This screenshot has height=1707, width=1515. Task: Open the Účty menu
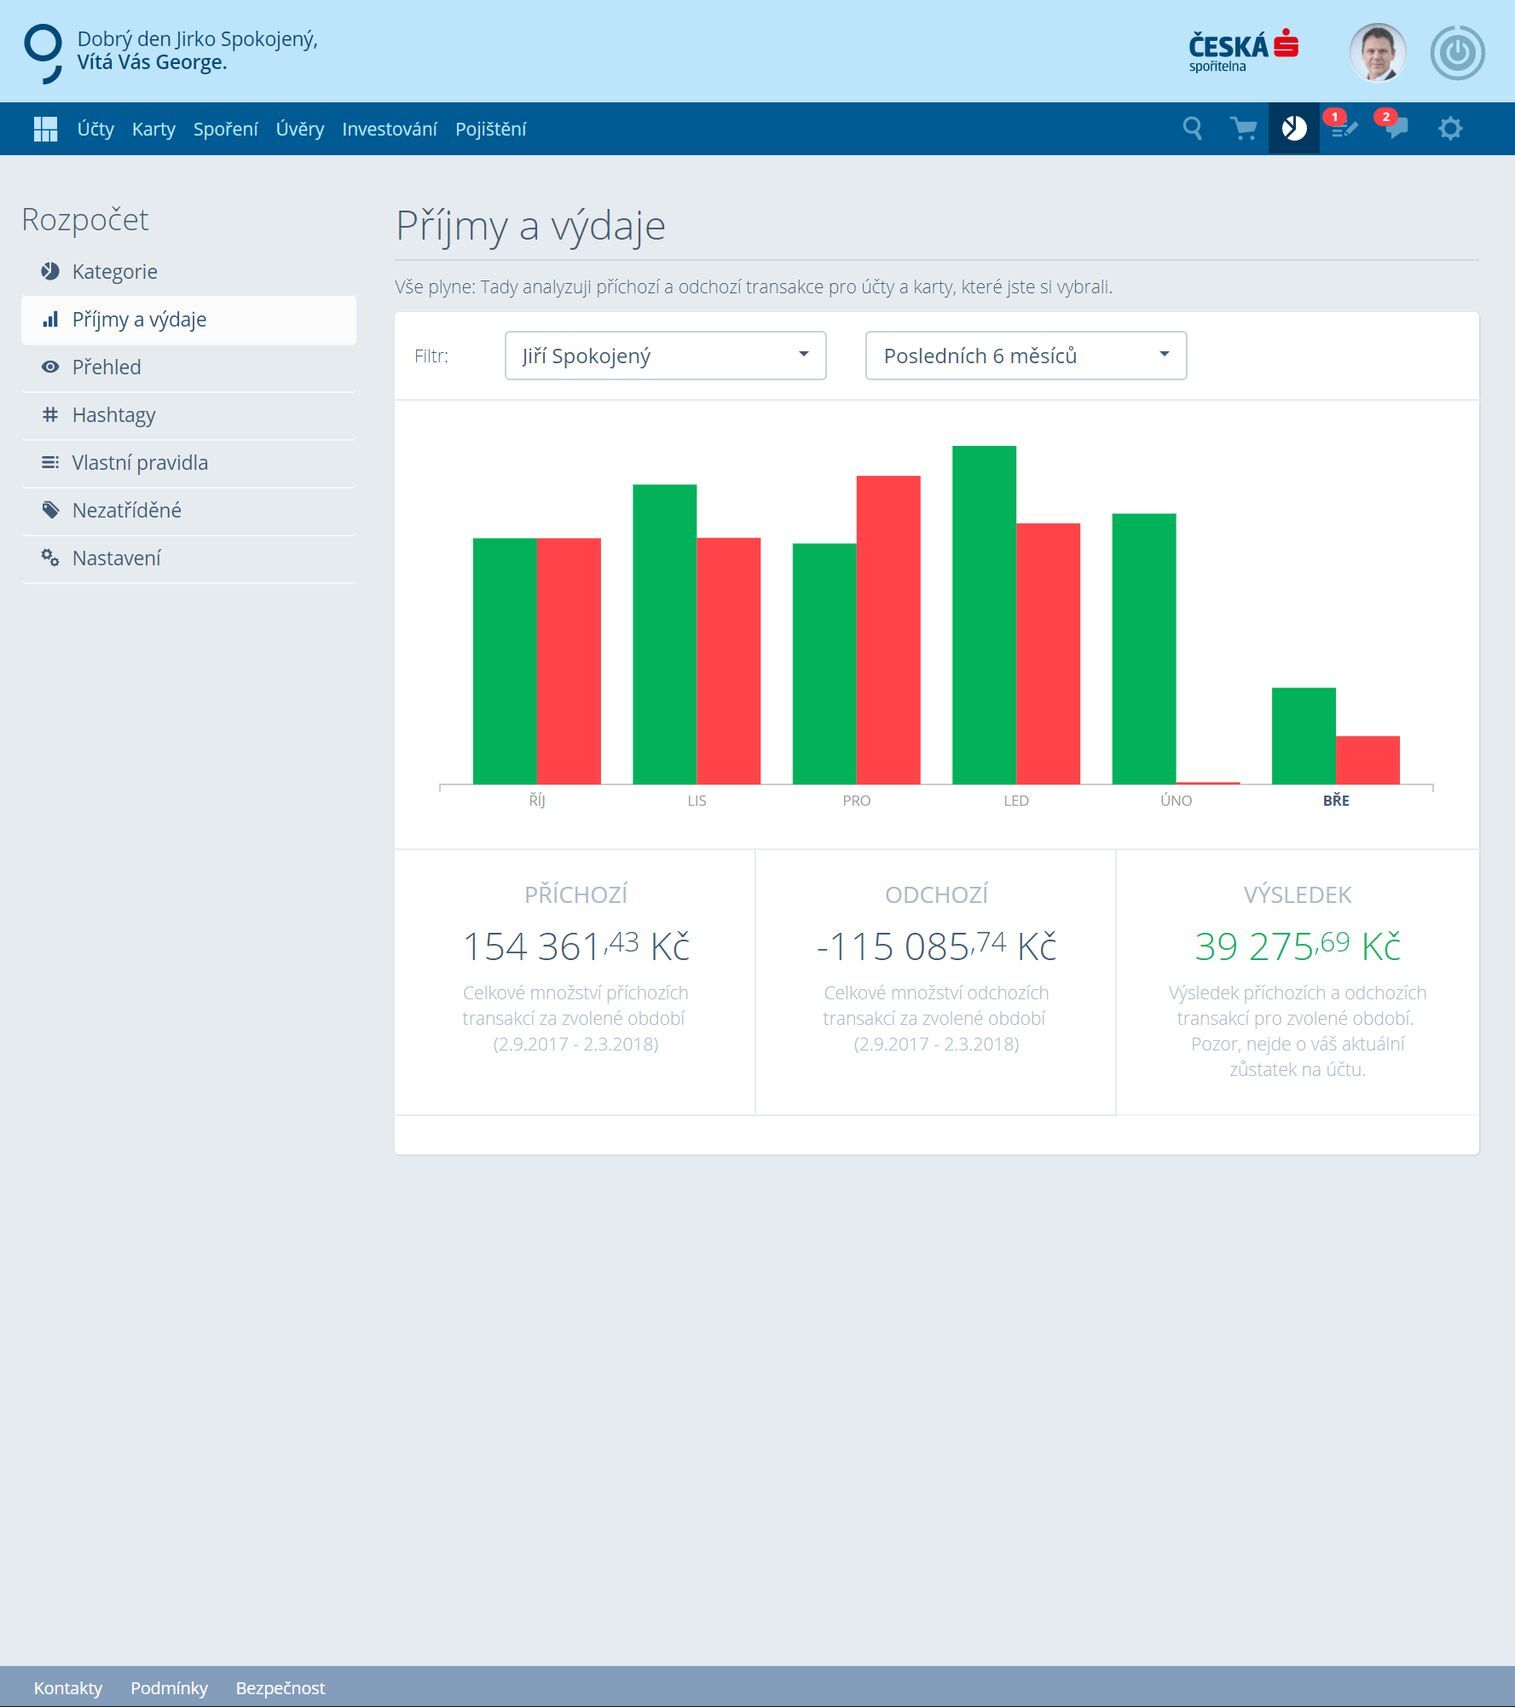coord(96,129)
